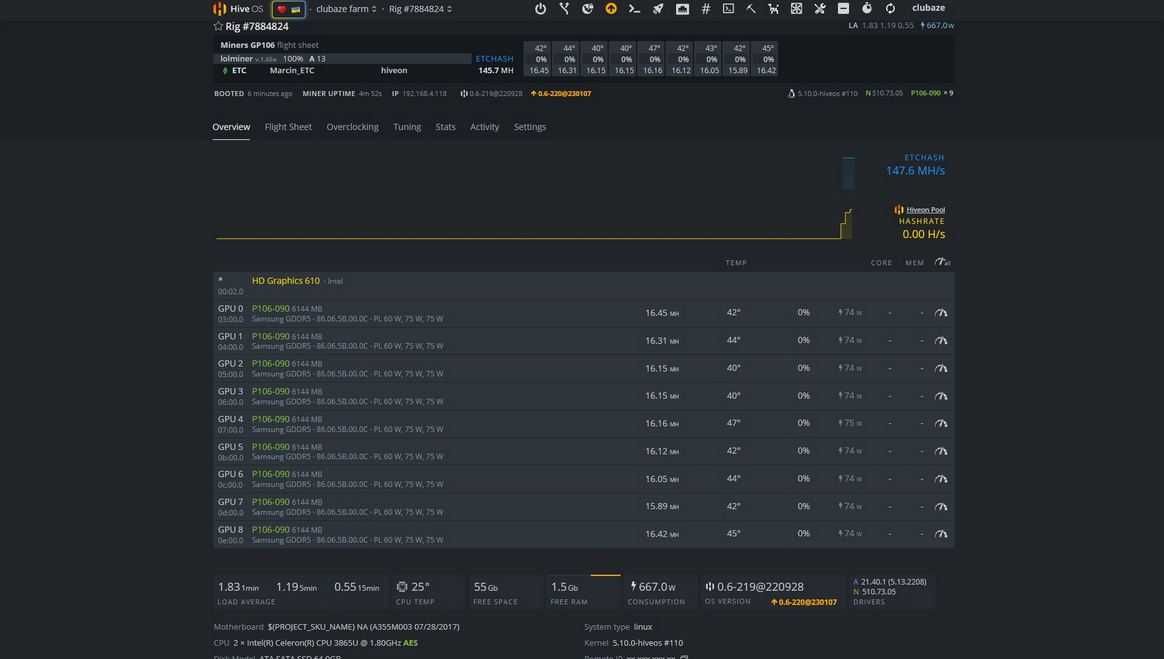Click the 55 Gb free space value

pyautogui.click(x=485, y=586)
